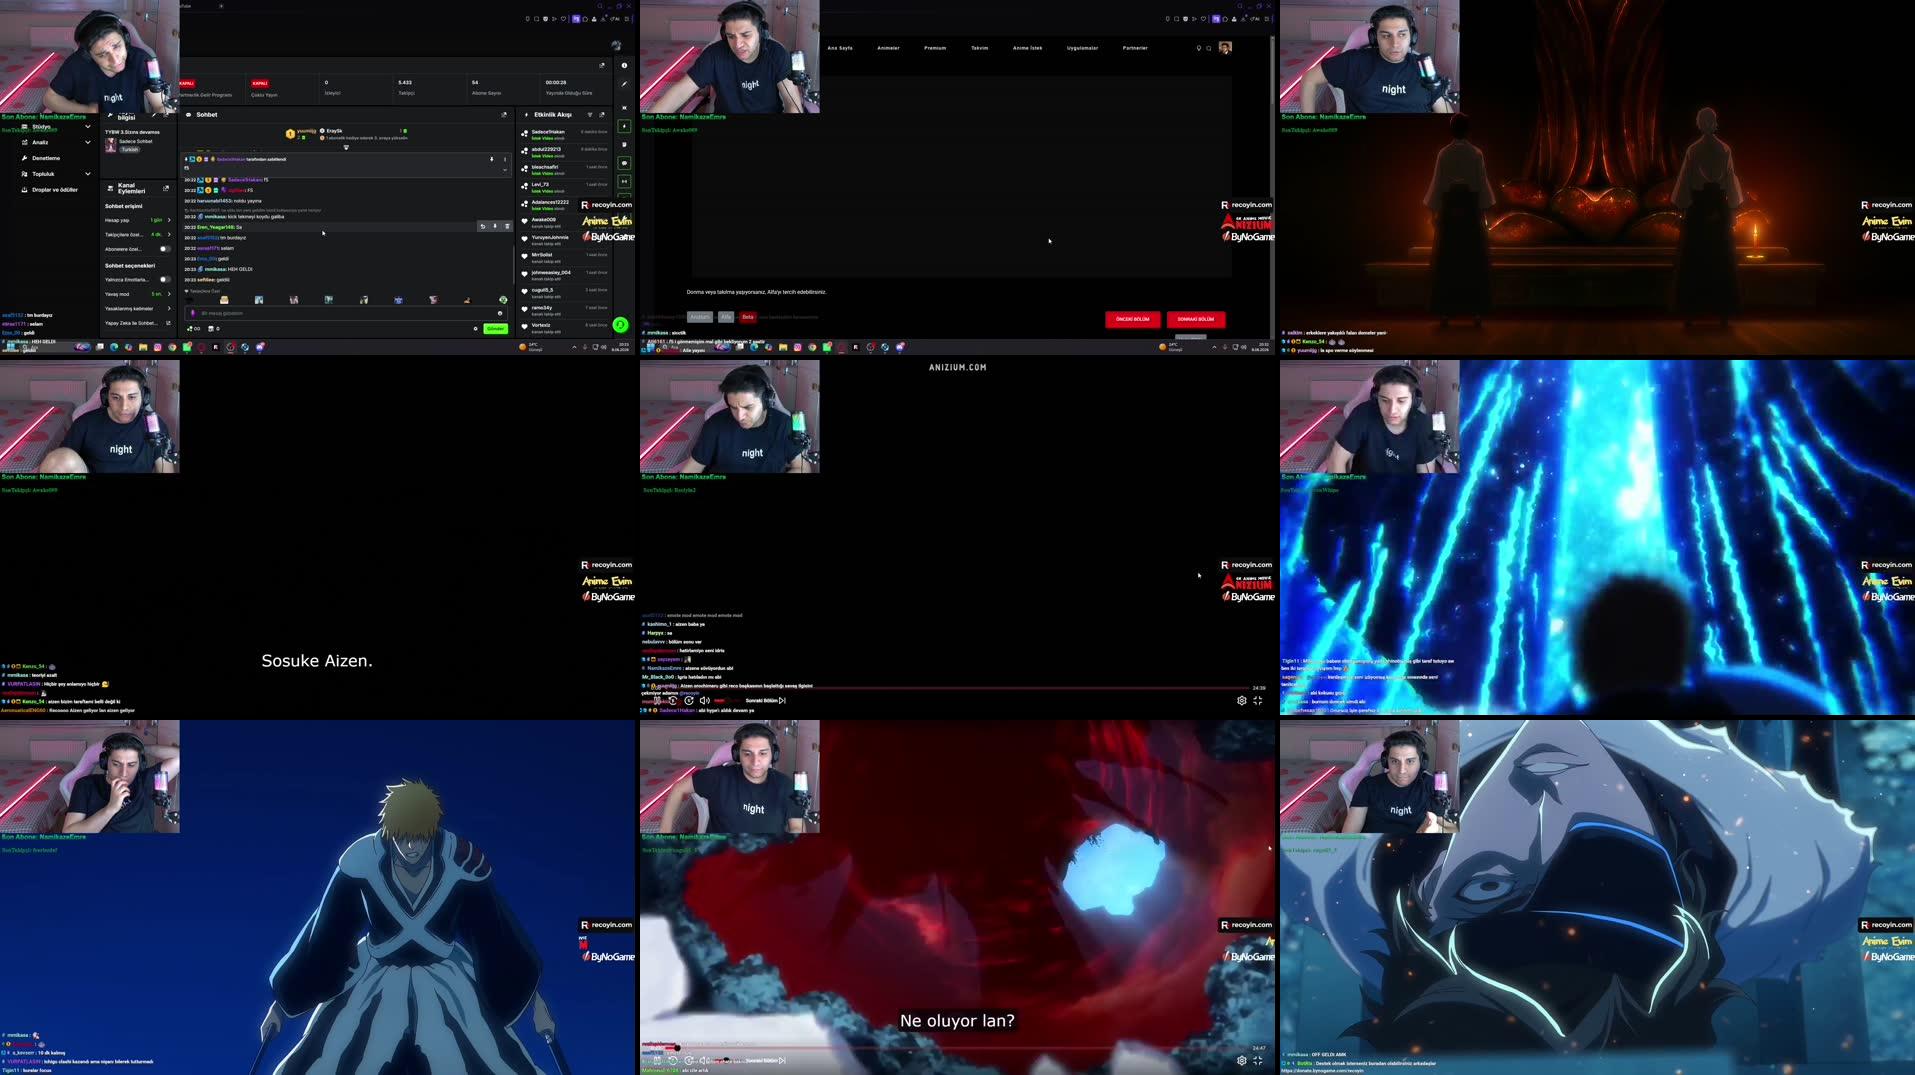Open the Yasaklanmış kelimeler chevron
Viewport: 1915px width, 1075px height.
[169, 309]
